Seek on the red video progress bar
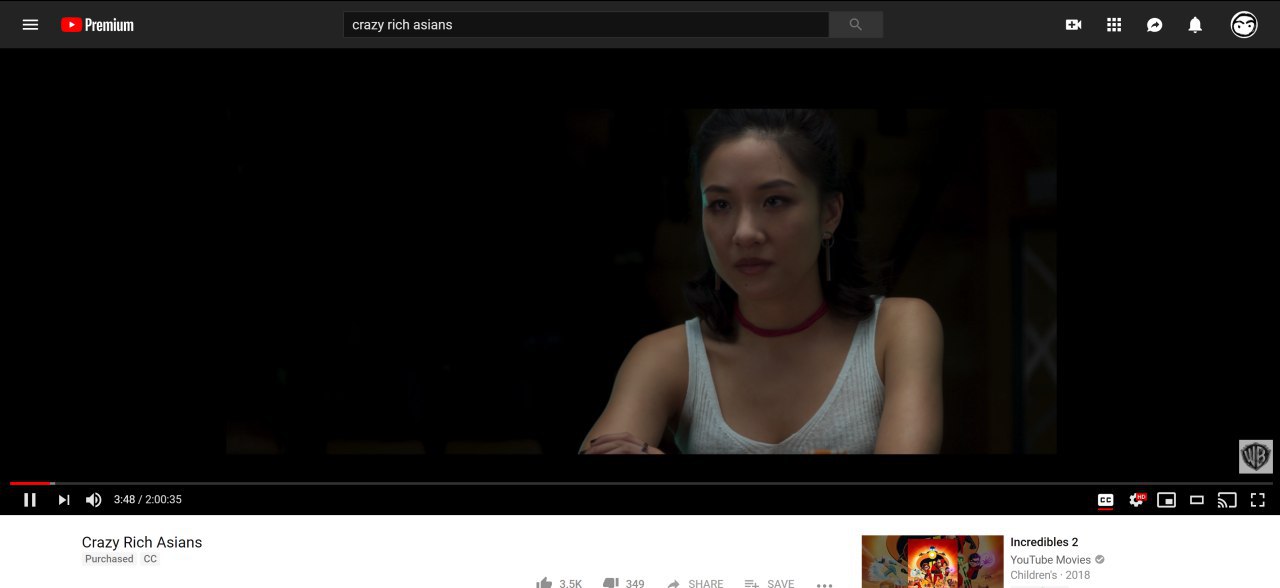The width and height of the screenshot is (1280, 588). pyautogui.click(x=640, y=483)
